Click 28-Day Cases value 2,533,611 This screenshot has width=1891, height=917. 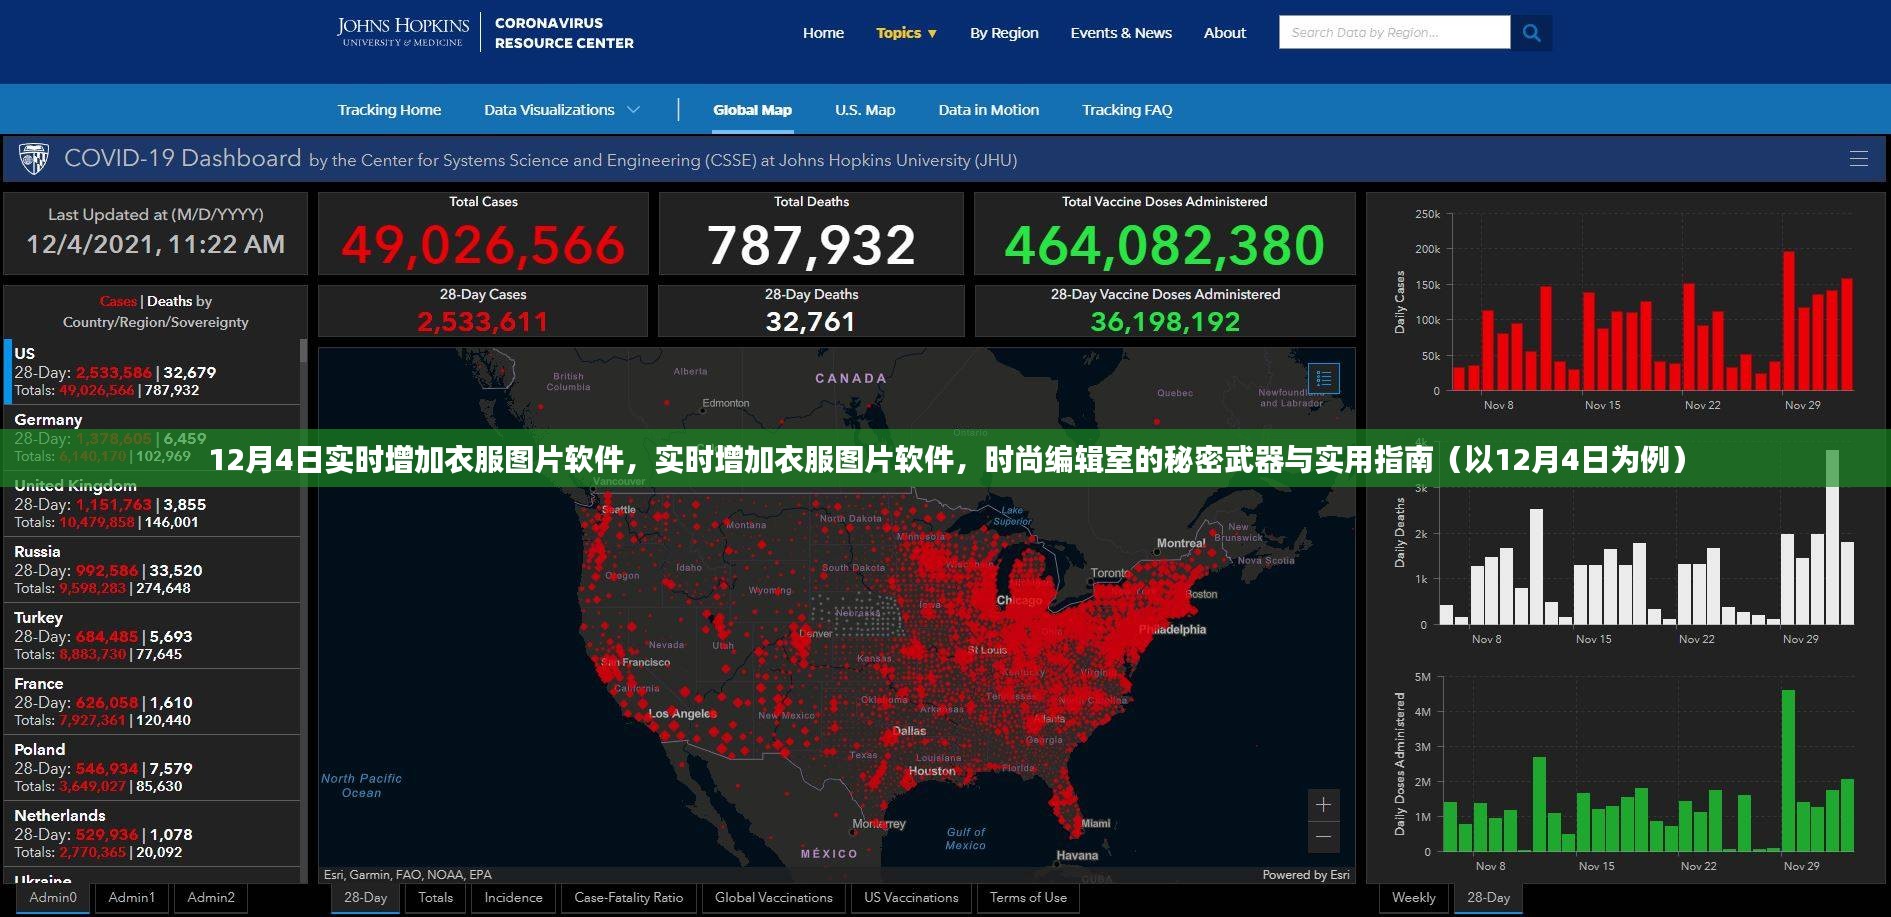483,322
